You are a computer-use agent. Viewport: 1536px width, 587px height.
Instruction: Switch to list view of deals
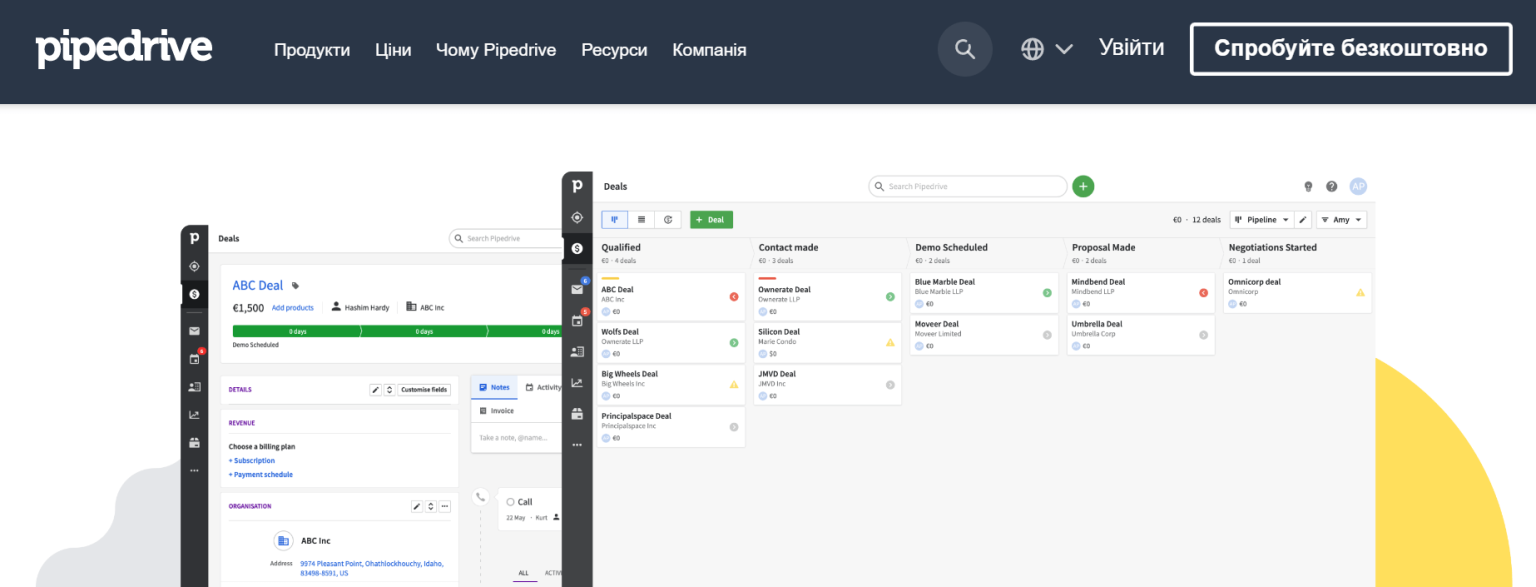(x=639, y=219)
